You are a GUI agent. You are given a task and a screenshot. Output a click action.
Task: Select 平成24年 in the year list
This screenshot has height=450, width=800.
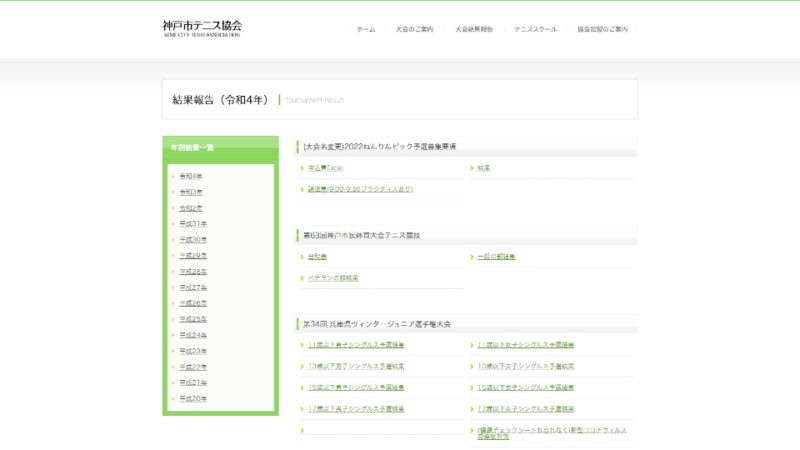(193, 335)
